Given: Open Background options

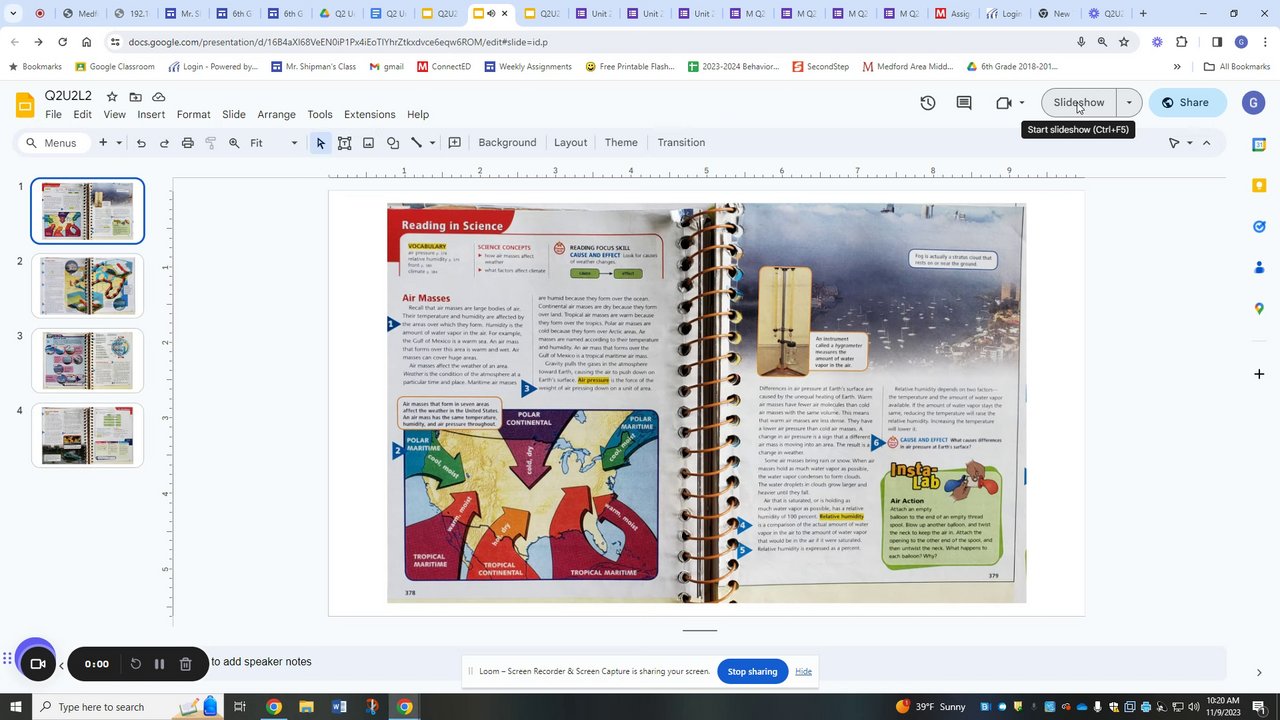Looking at the screenshot, I should [x=507, y=143].
